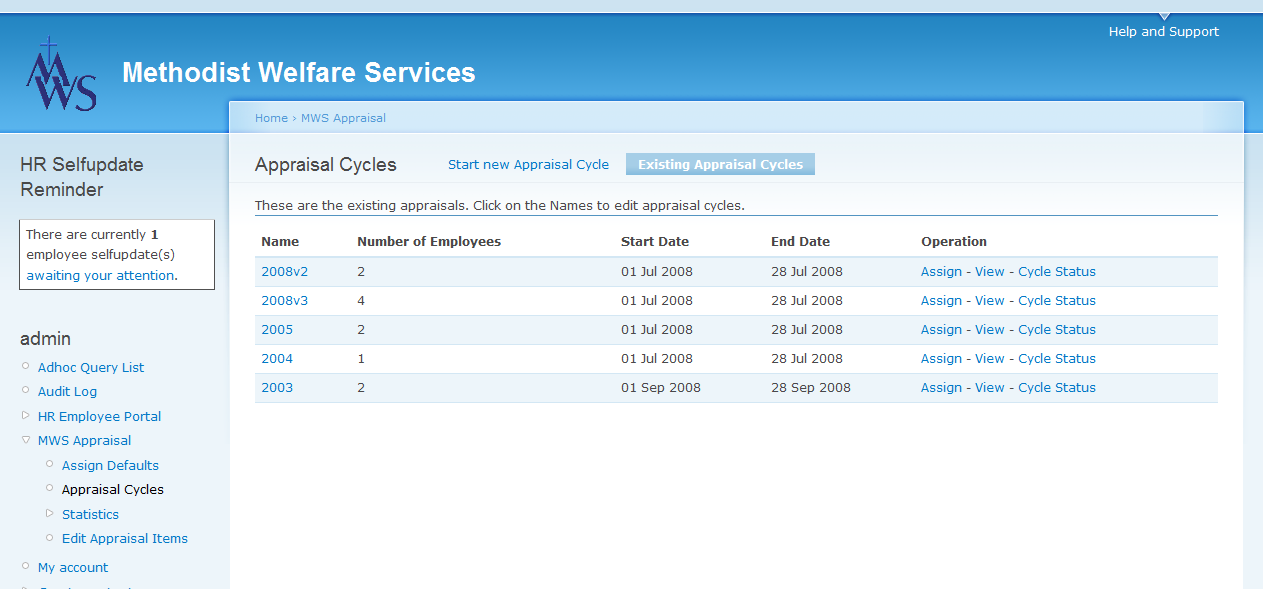Click Assign for cycle 2008v3
This screenshot has height=589, width=1263.
point(941,300)
